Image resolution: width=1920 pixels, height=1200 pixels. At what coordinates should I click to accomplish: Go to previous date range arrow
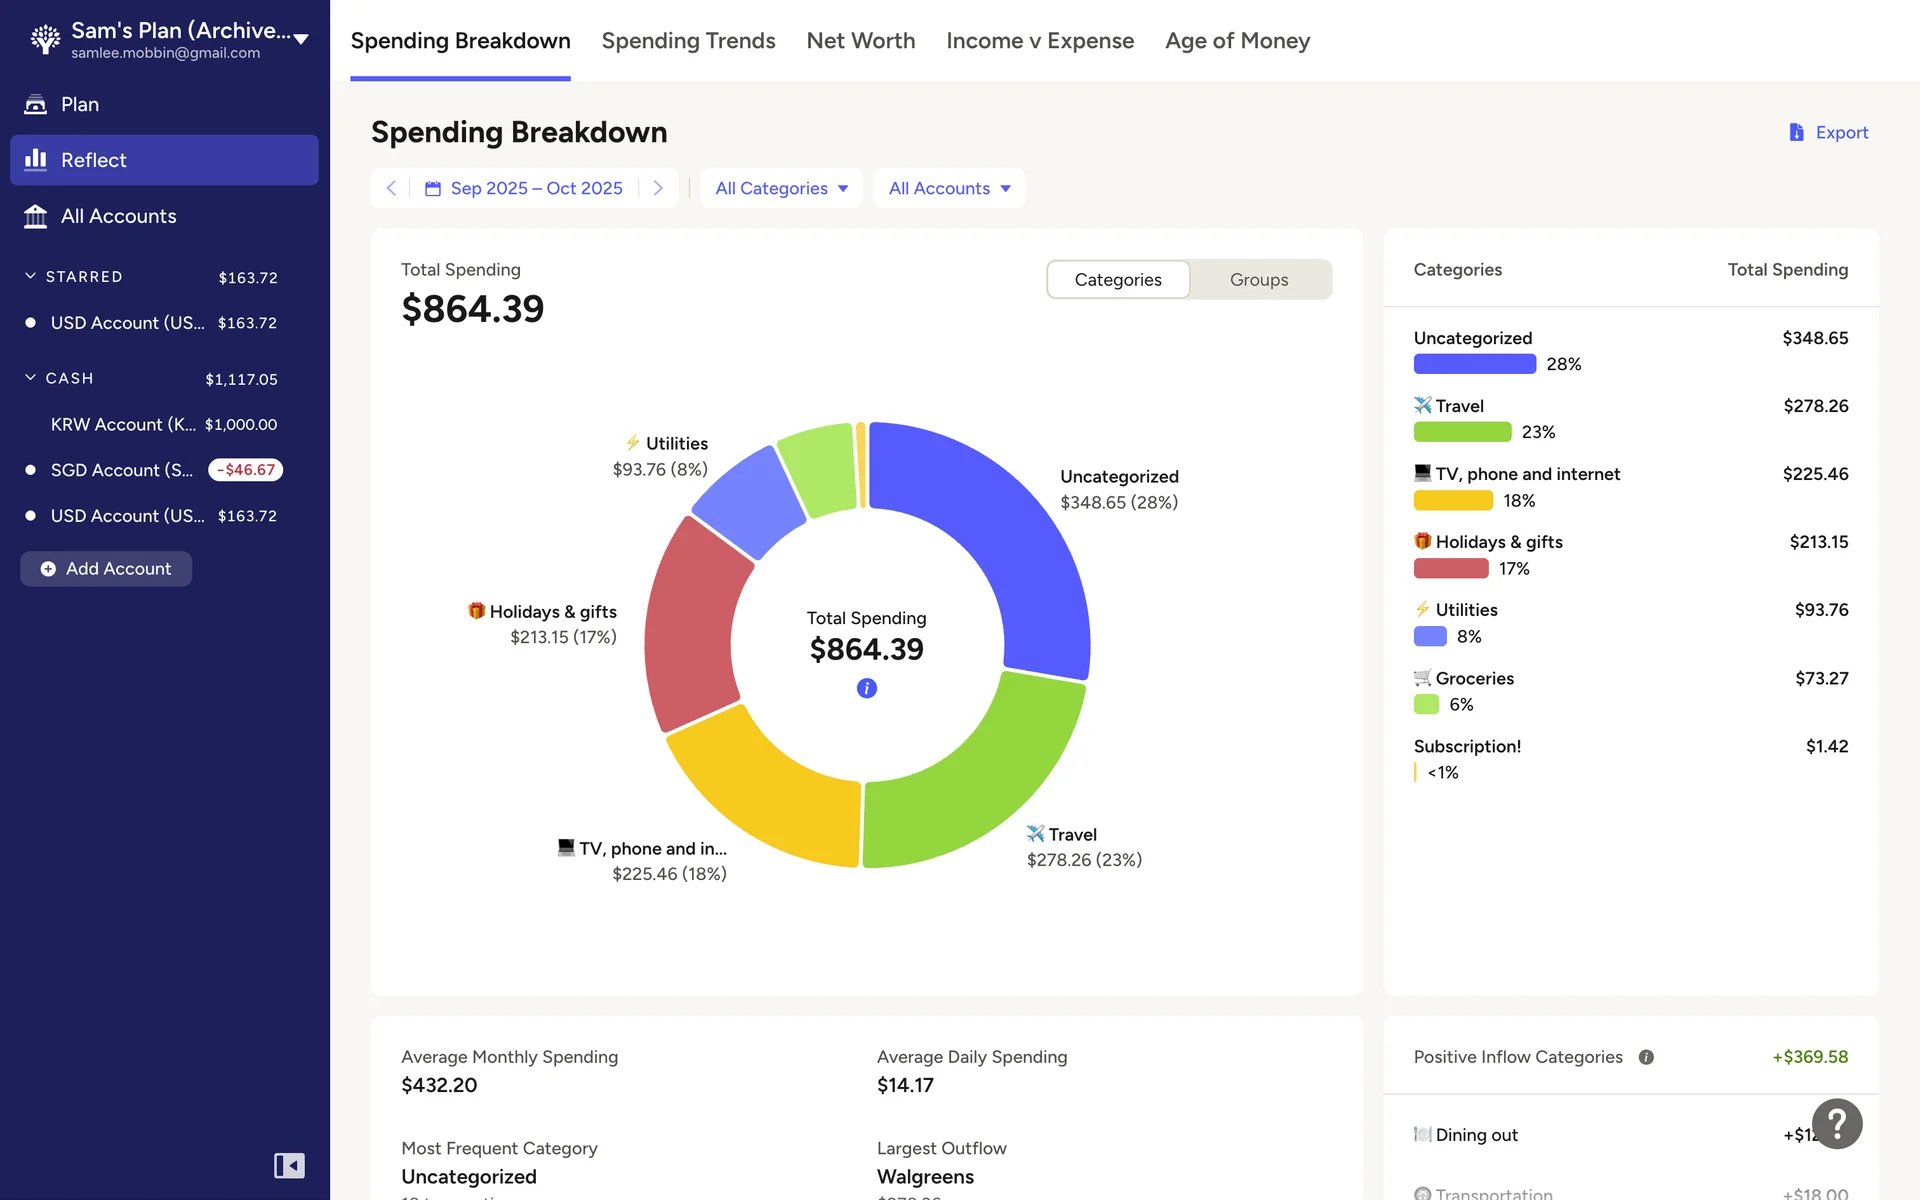[x=391, y=188]
